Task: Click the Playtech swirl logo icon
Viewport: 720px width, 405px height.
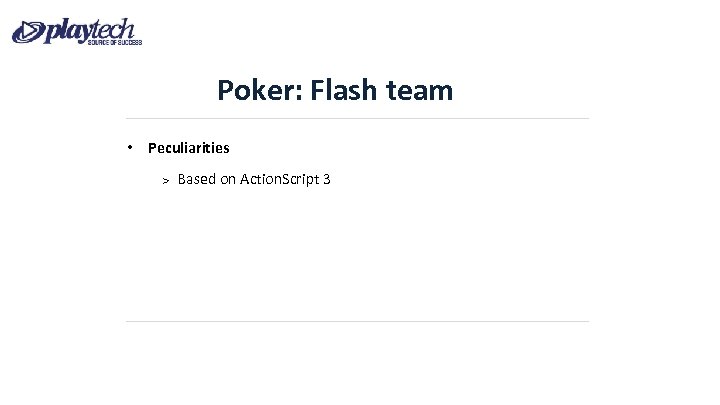Action: point(28,33)
